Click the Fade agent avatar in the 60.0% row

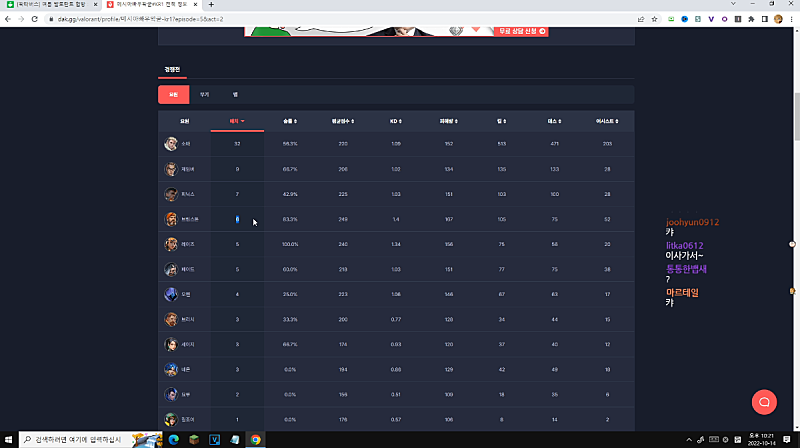pos(171,269)
